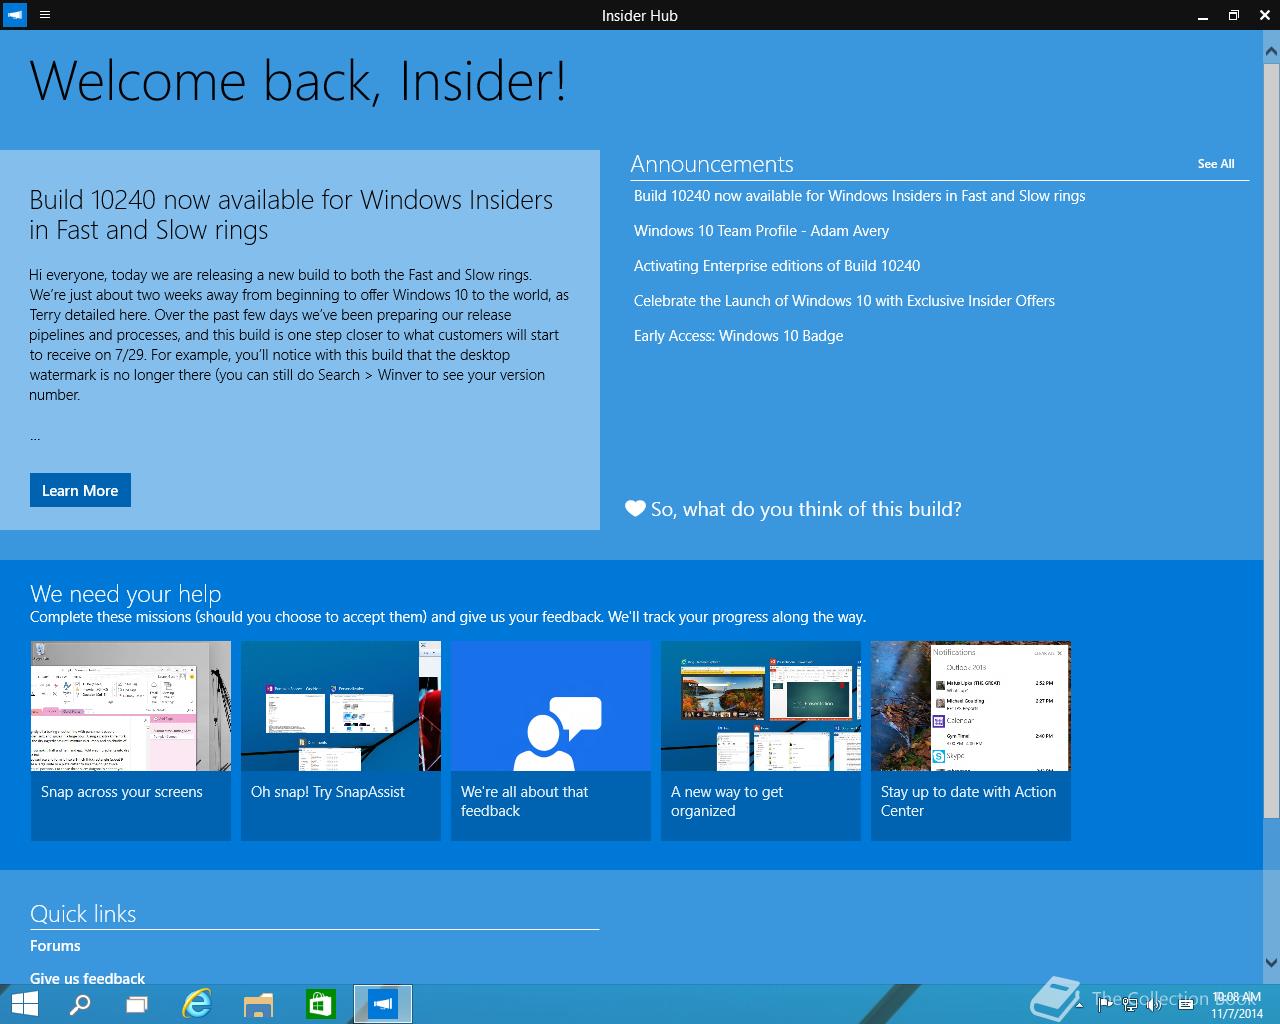Open 'Stay up to date with Action Center' tile
This screenshot has height=1024, width=1280.
(971, 741)
